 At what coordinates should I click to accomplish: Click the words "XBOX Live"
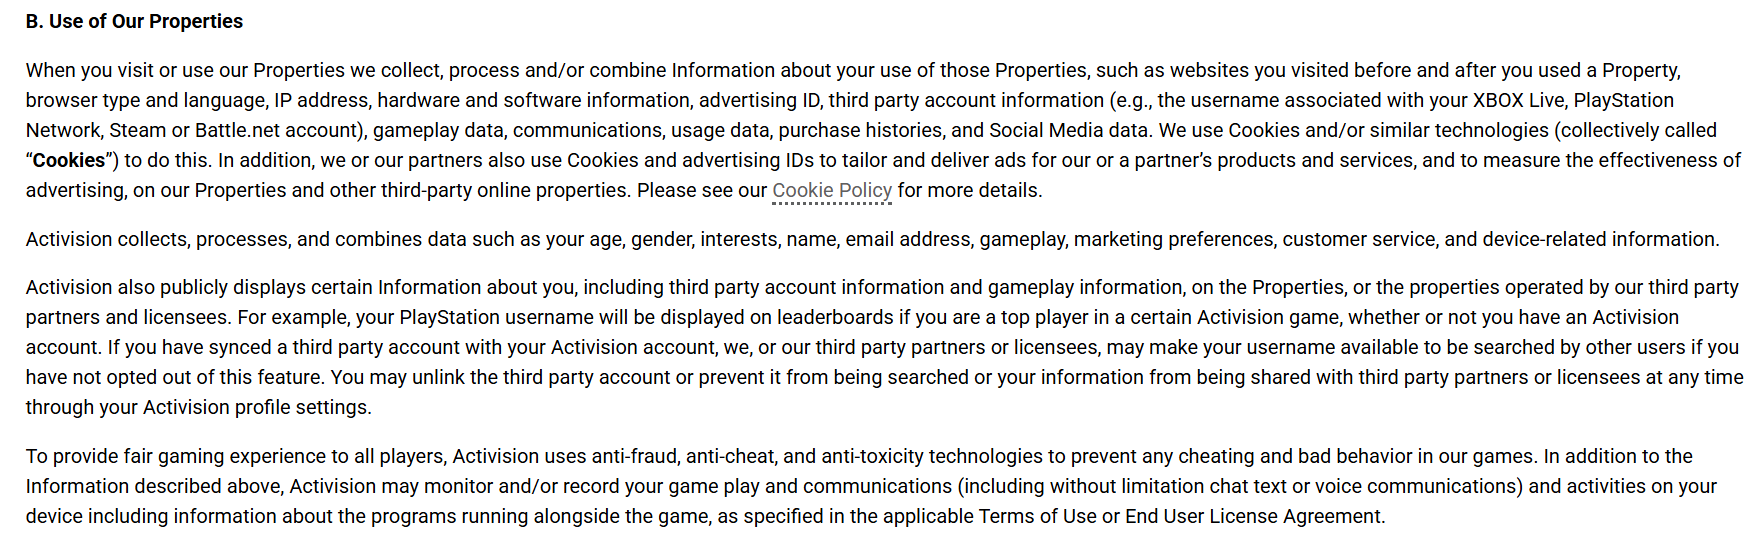[x=1520, y=100]
